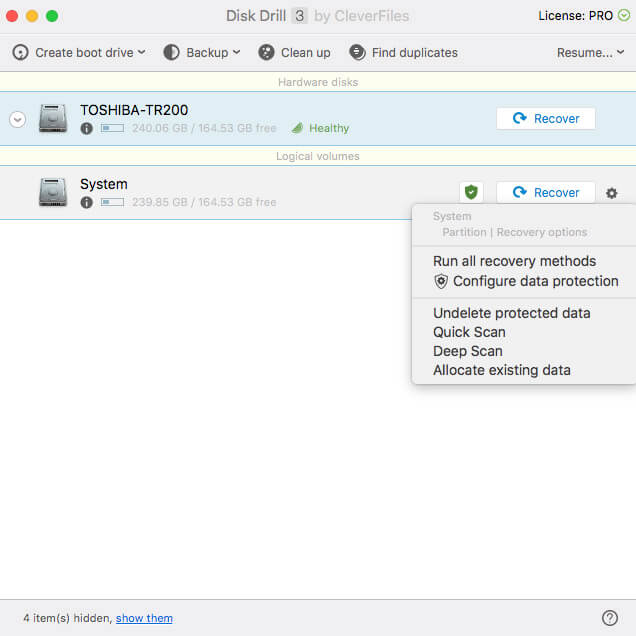Viewport: 636px width, 636px height.
Task: Select Run all recovery methods
Action: (514, 261)
